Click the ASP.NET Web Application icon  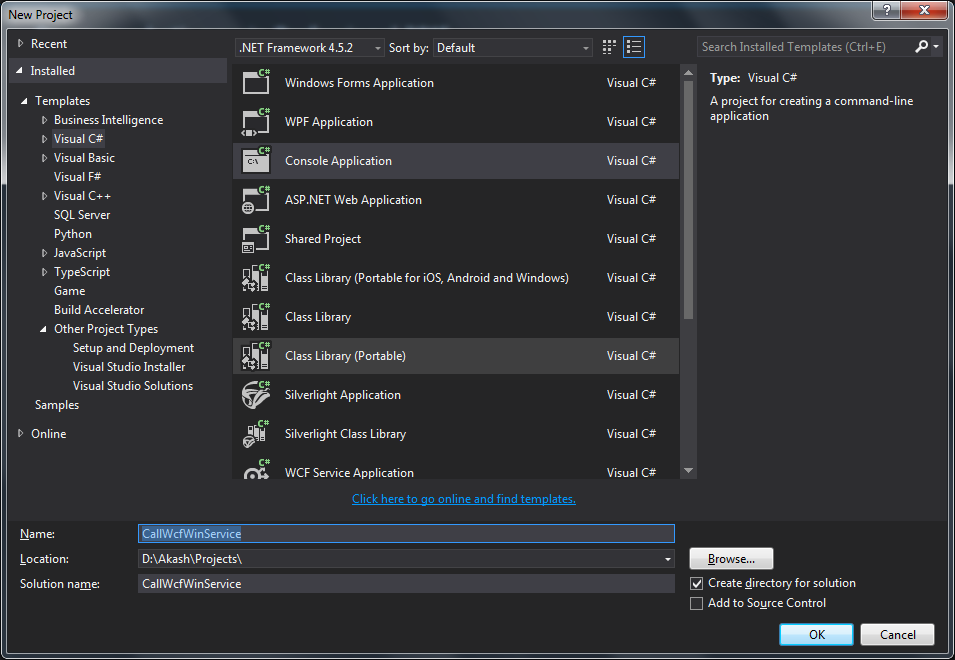(x=256, y=199)
